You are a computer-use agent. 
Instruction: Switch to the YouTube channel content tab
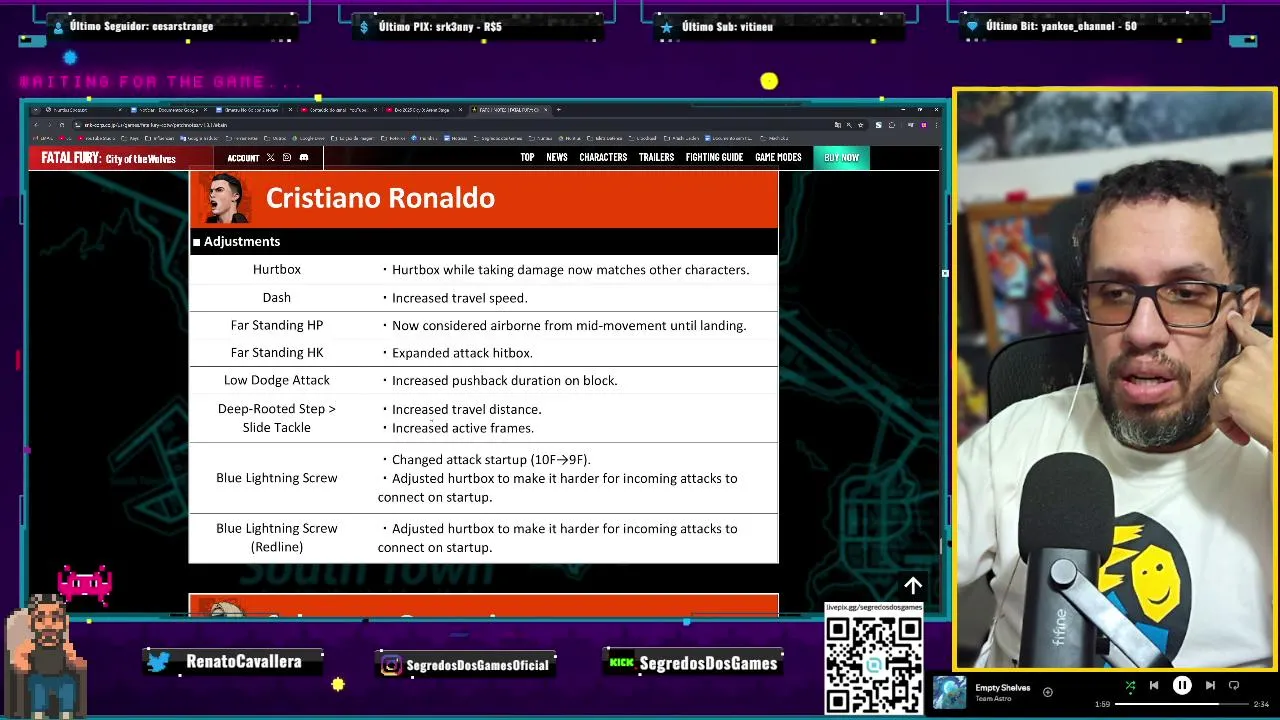point(338,110)
